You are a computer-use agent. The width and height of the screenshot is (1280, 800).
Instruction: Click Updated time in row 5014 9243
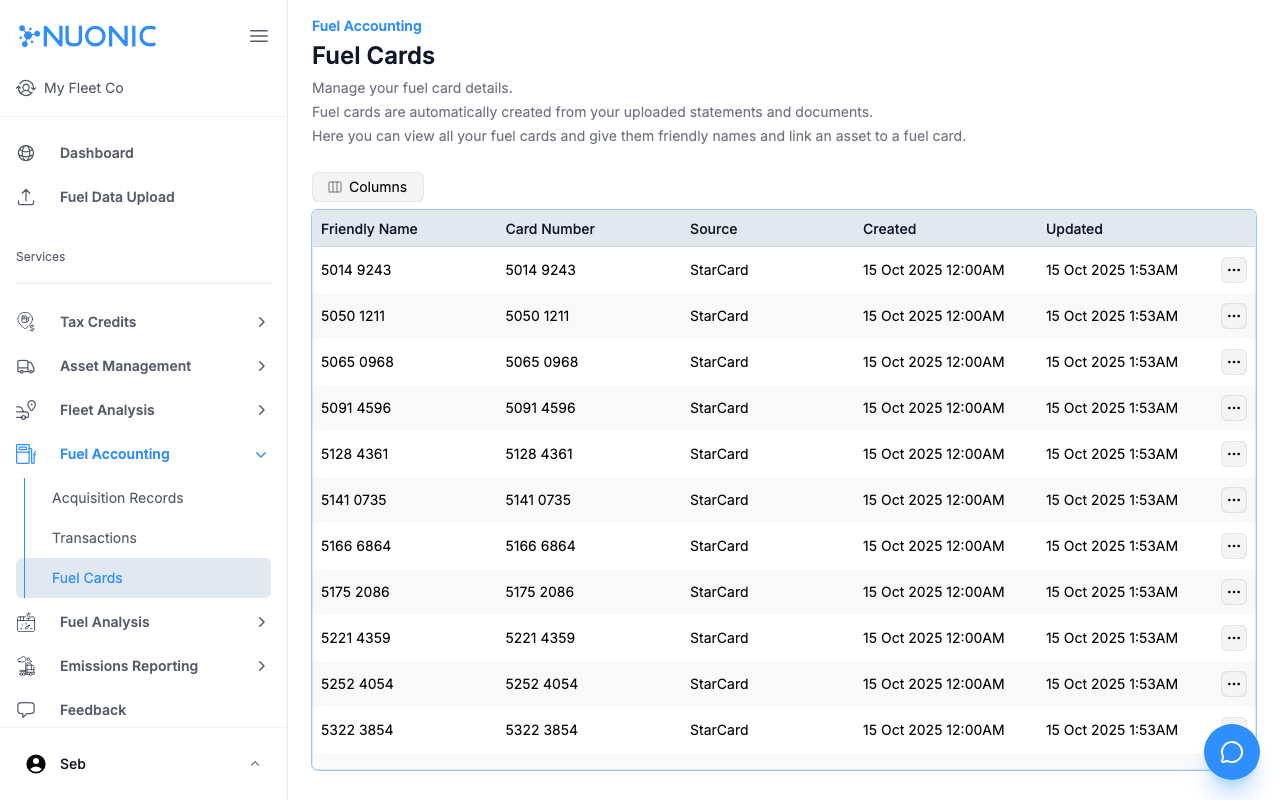point(1112,270)
